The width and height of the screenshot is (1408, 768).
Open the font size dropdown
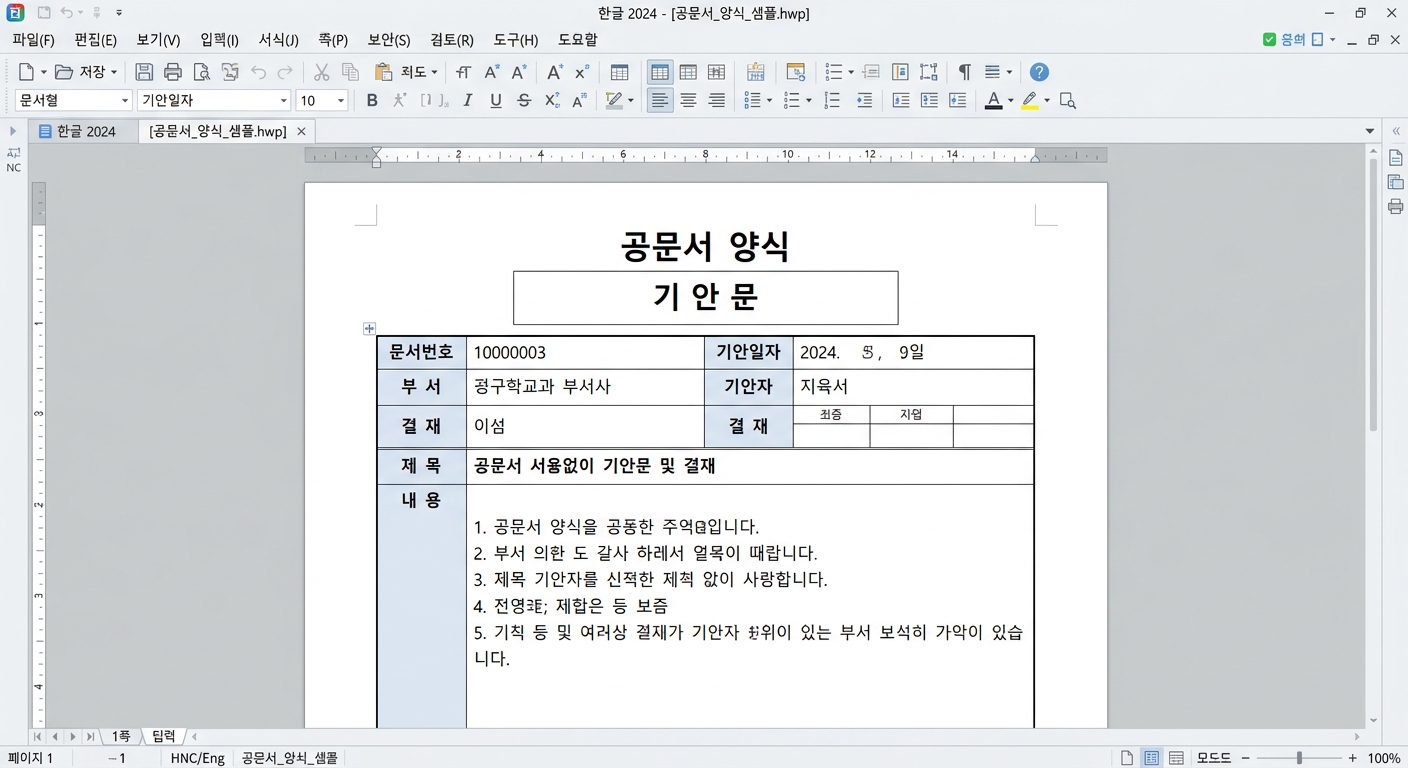coord(339,100)
